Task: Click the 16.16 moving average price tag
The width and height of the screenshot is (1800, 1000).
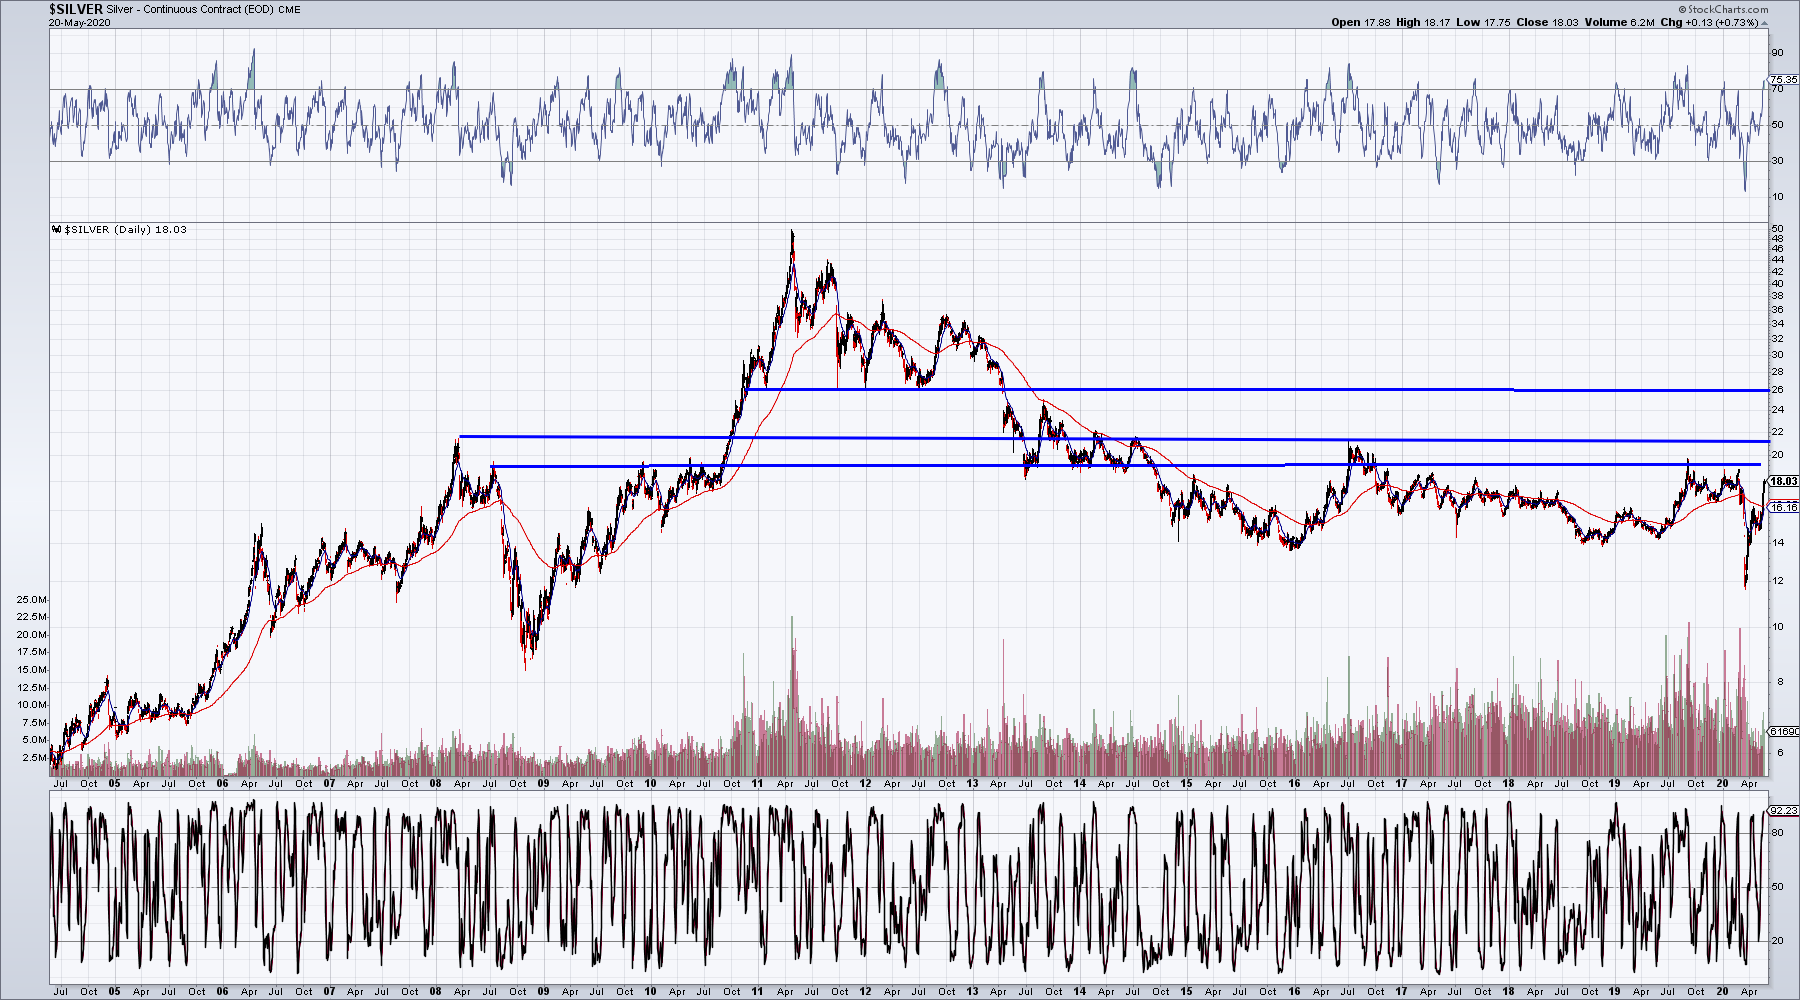Action: coord(1783,507)
